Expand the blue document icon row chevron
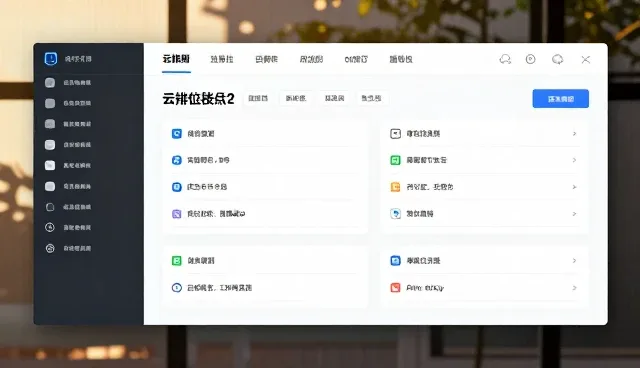Viewport: 640px width, 368px height. pyautogui.click(x=574, y=261)
